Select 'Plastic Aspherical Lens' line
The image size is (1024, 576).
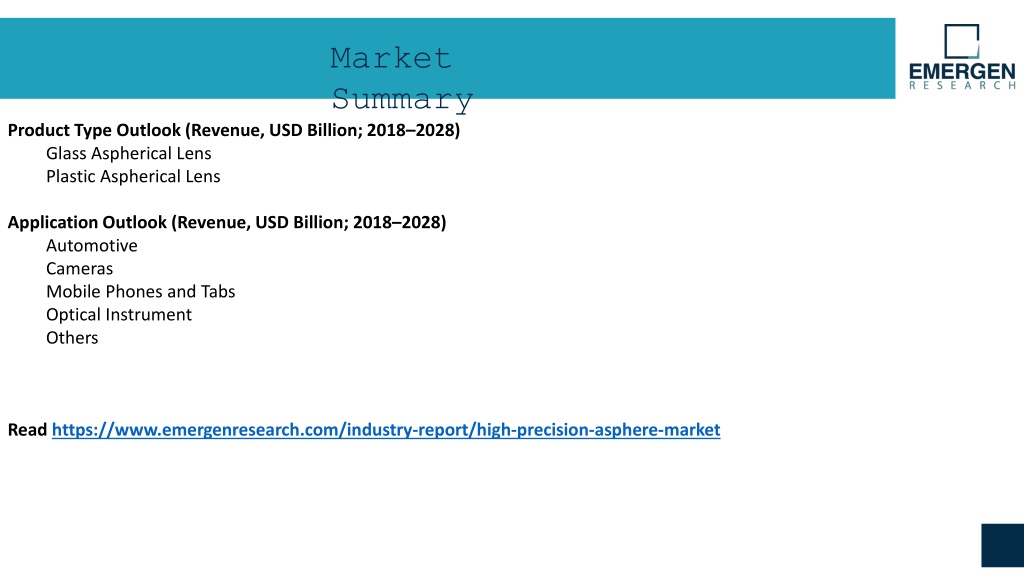[x=133, y=176]
